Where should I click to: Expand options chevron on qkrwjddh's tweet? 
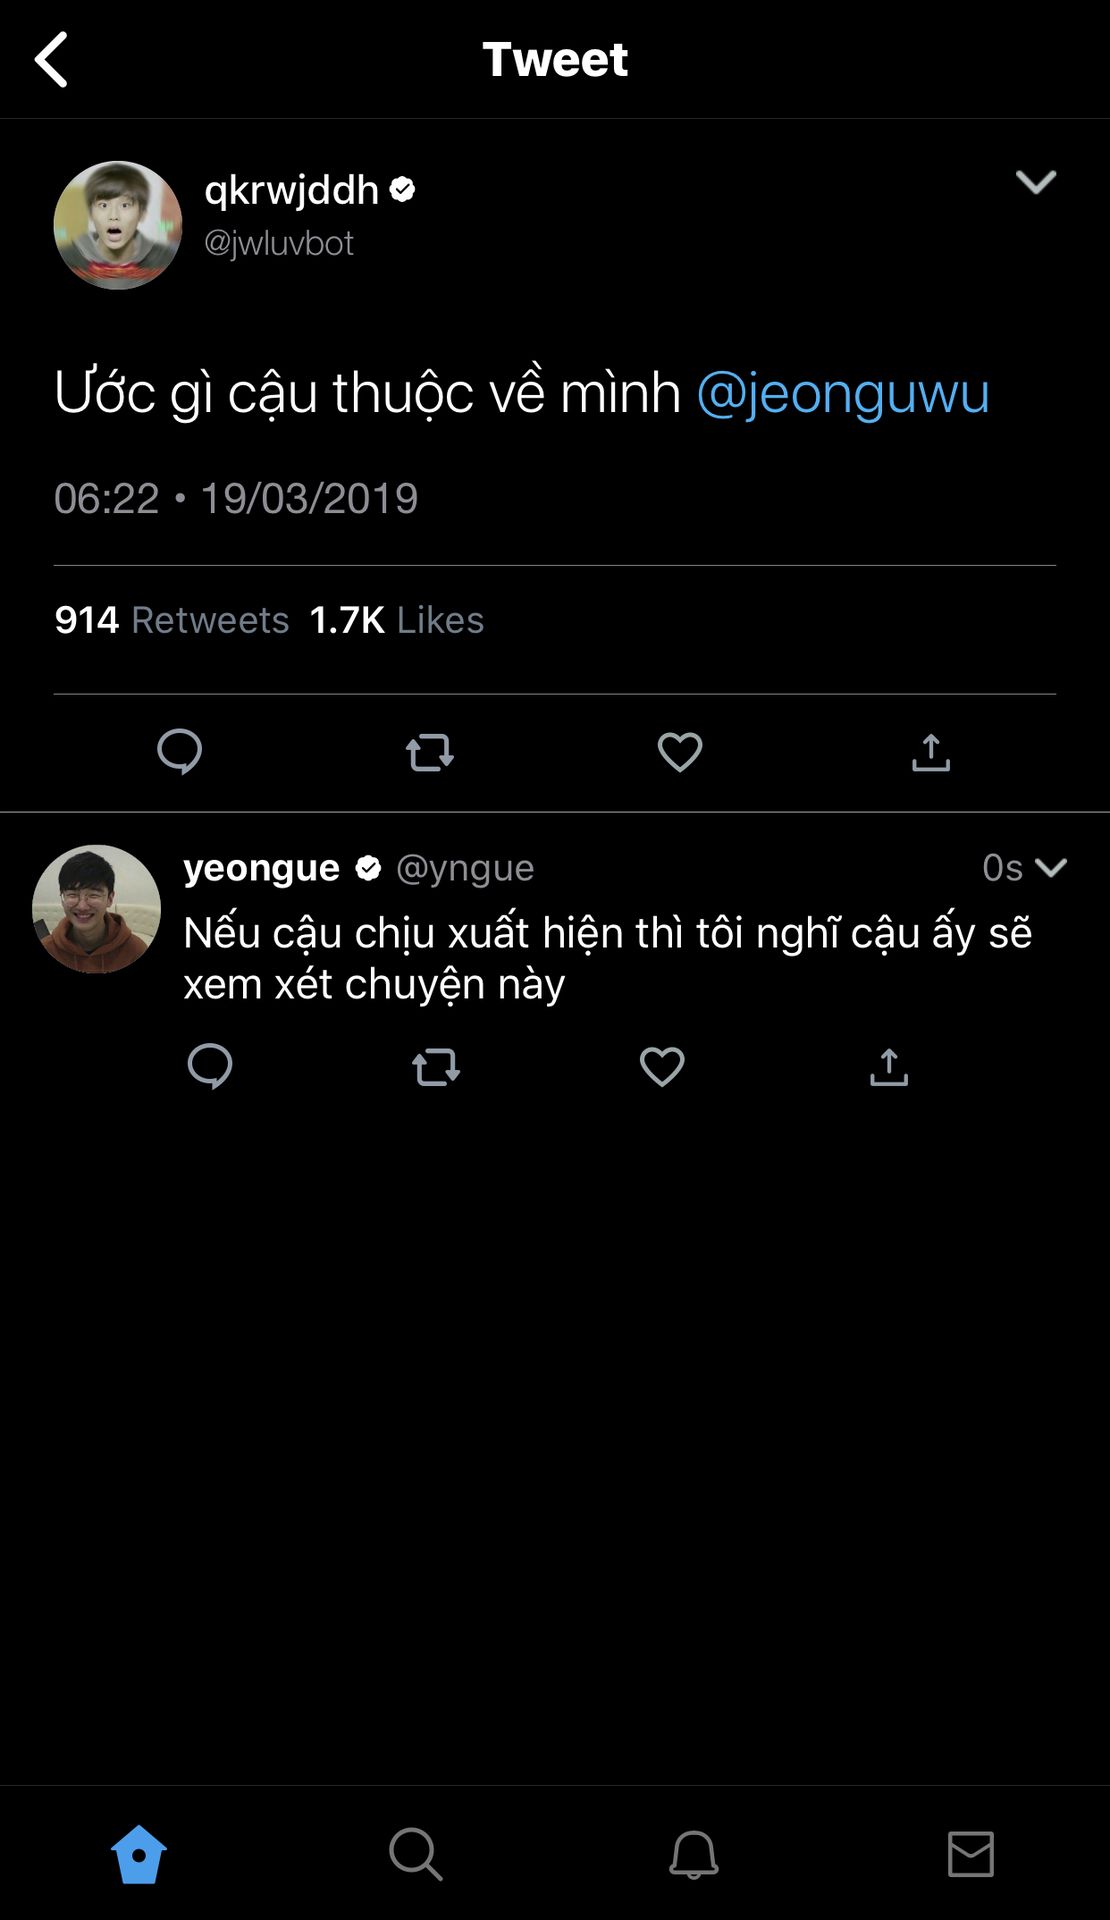(x=1035, y=182)
